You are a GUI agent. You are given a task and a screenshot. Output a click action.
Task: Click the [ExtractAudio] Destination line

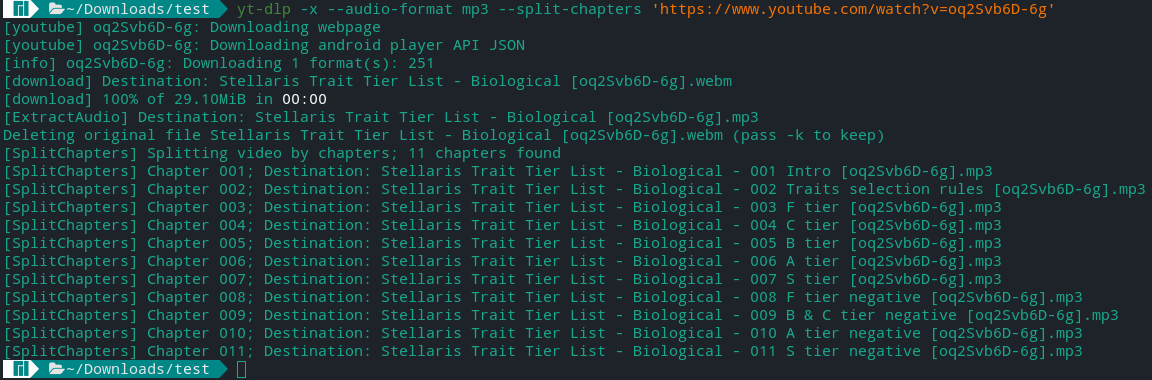[x=381, y=118]
